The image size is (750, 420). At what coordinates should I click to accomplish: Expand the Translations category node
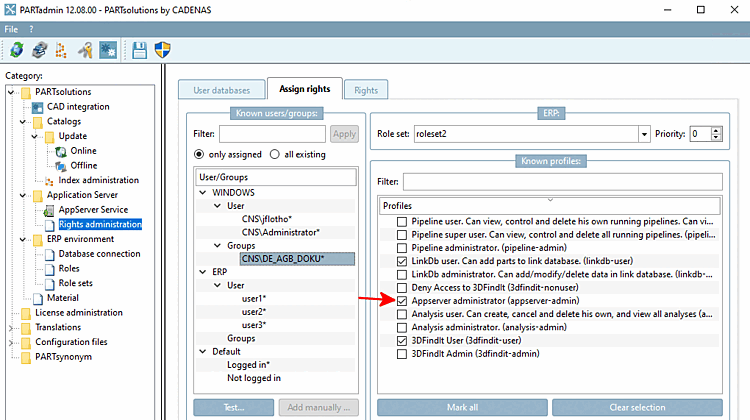[x=11, y=328]
